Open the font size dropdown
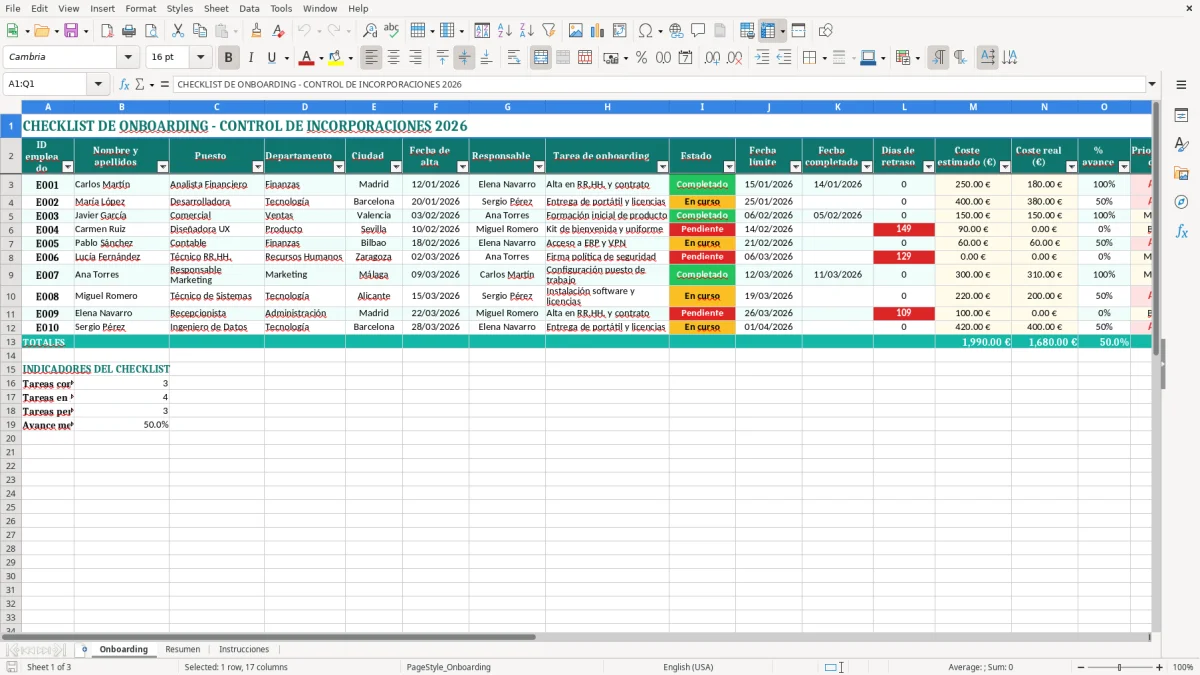1200x675 pixels. pos(201,58)
